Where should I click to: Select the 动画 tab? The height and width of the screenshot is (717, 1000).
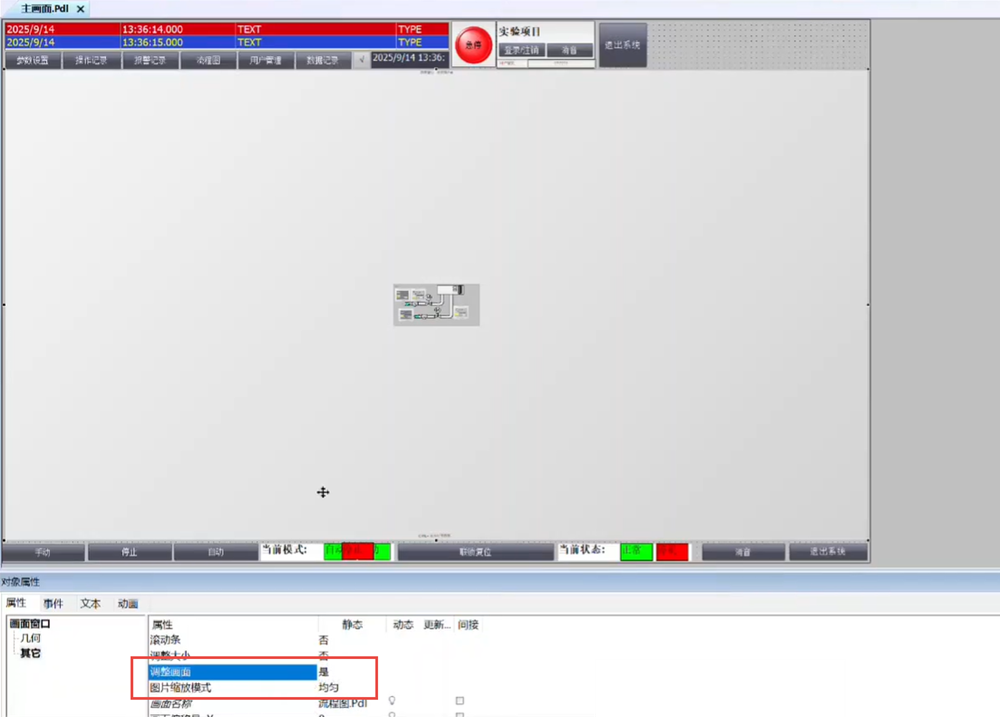point(127,603)
